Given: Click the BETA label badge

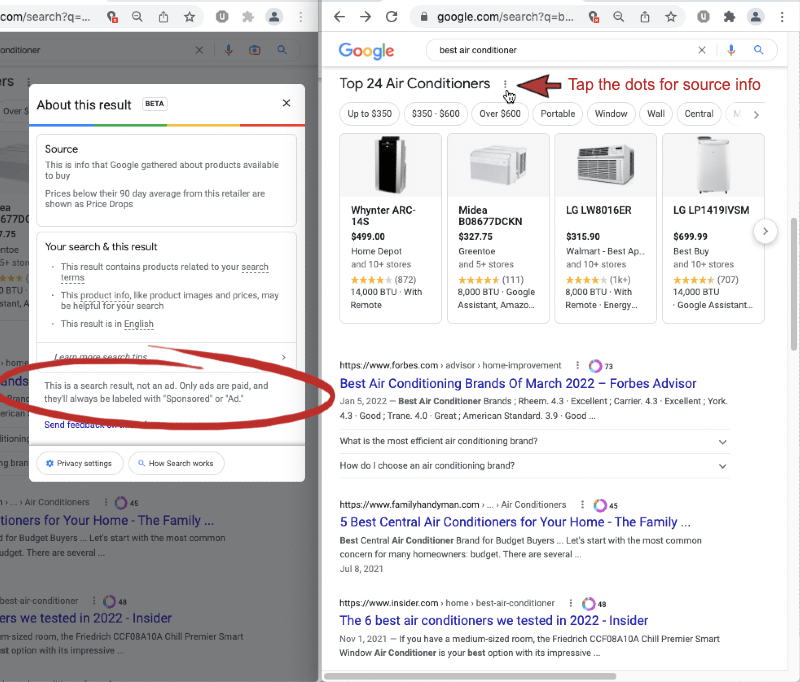Looking at the screenshot, I should (154, 104).
